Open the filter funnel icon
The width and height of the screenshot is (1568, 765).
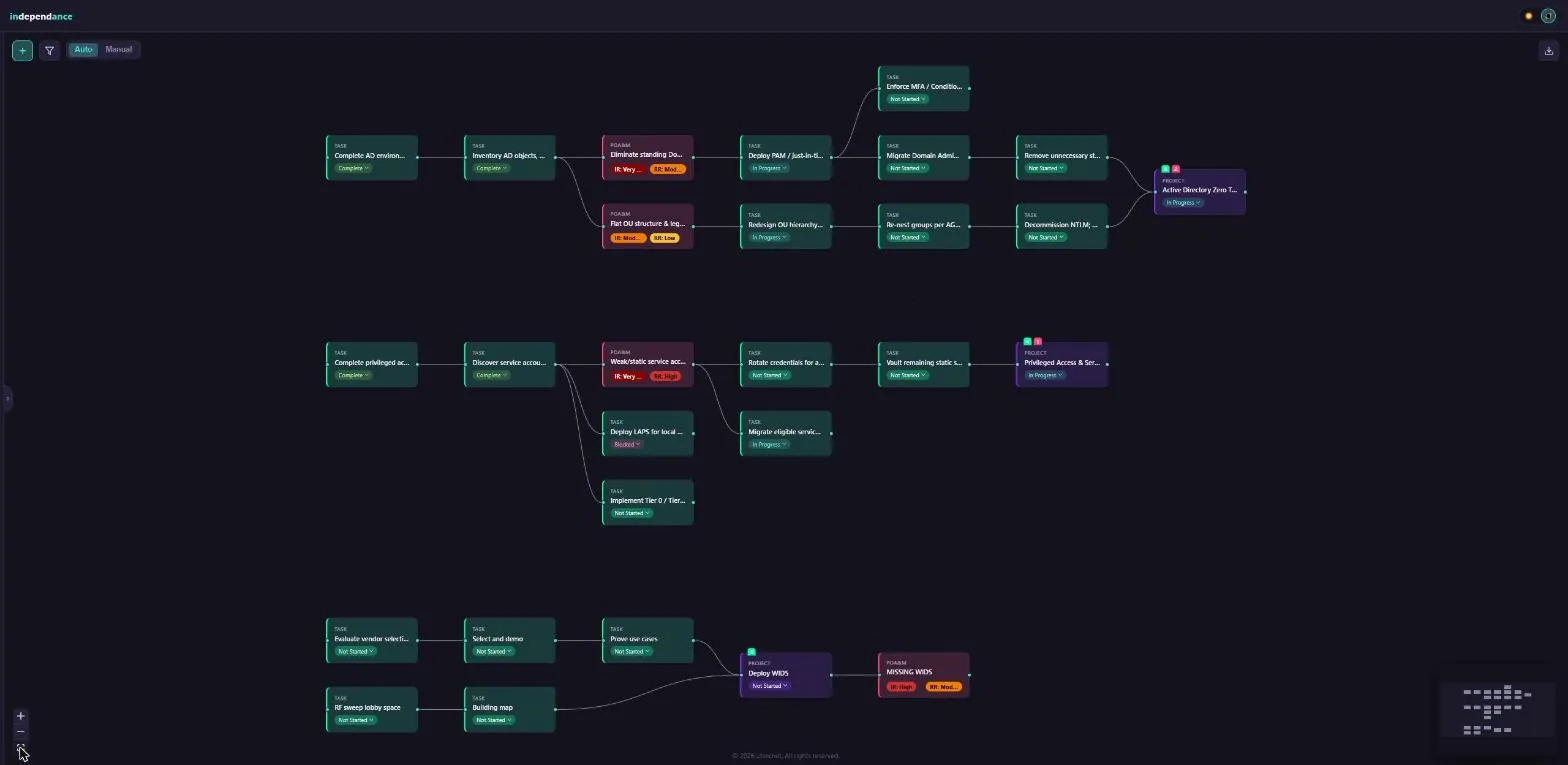(49, 50)
